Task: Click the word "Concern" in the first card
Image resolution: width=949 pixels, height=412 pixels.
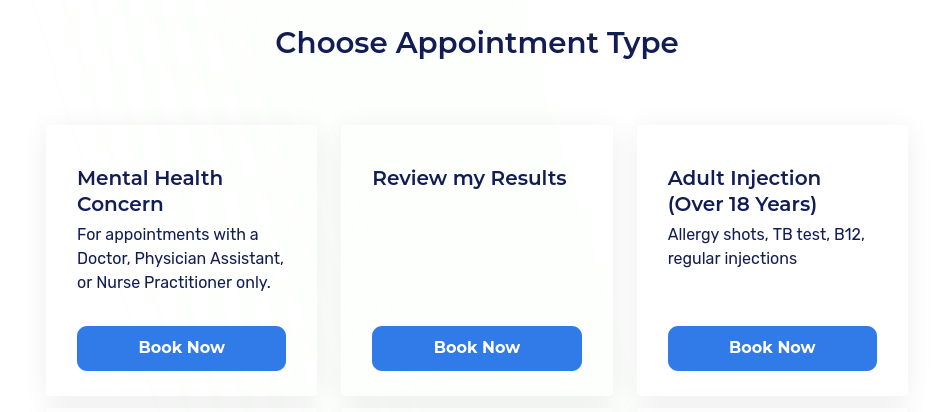Action: pyautogui.click(x=120, y=205)
